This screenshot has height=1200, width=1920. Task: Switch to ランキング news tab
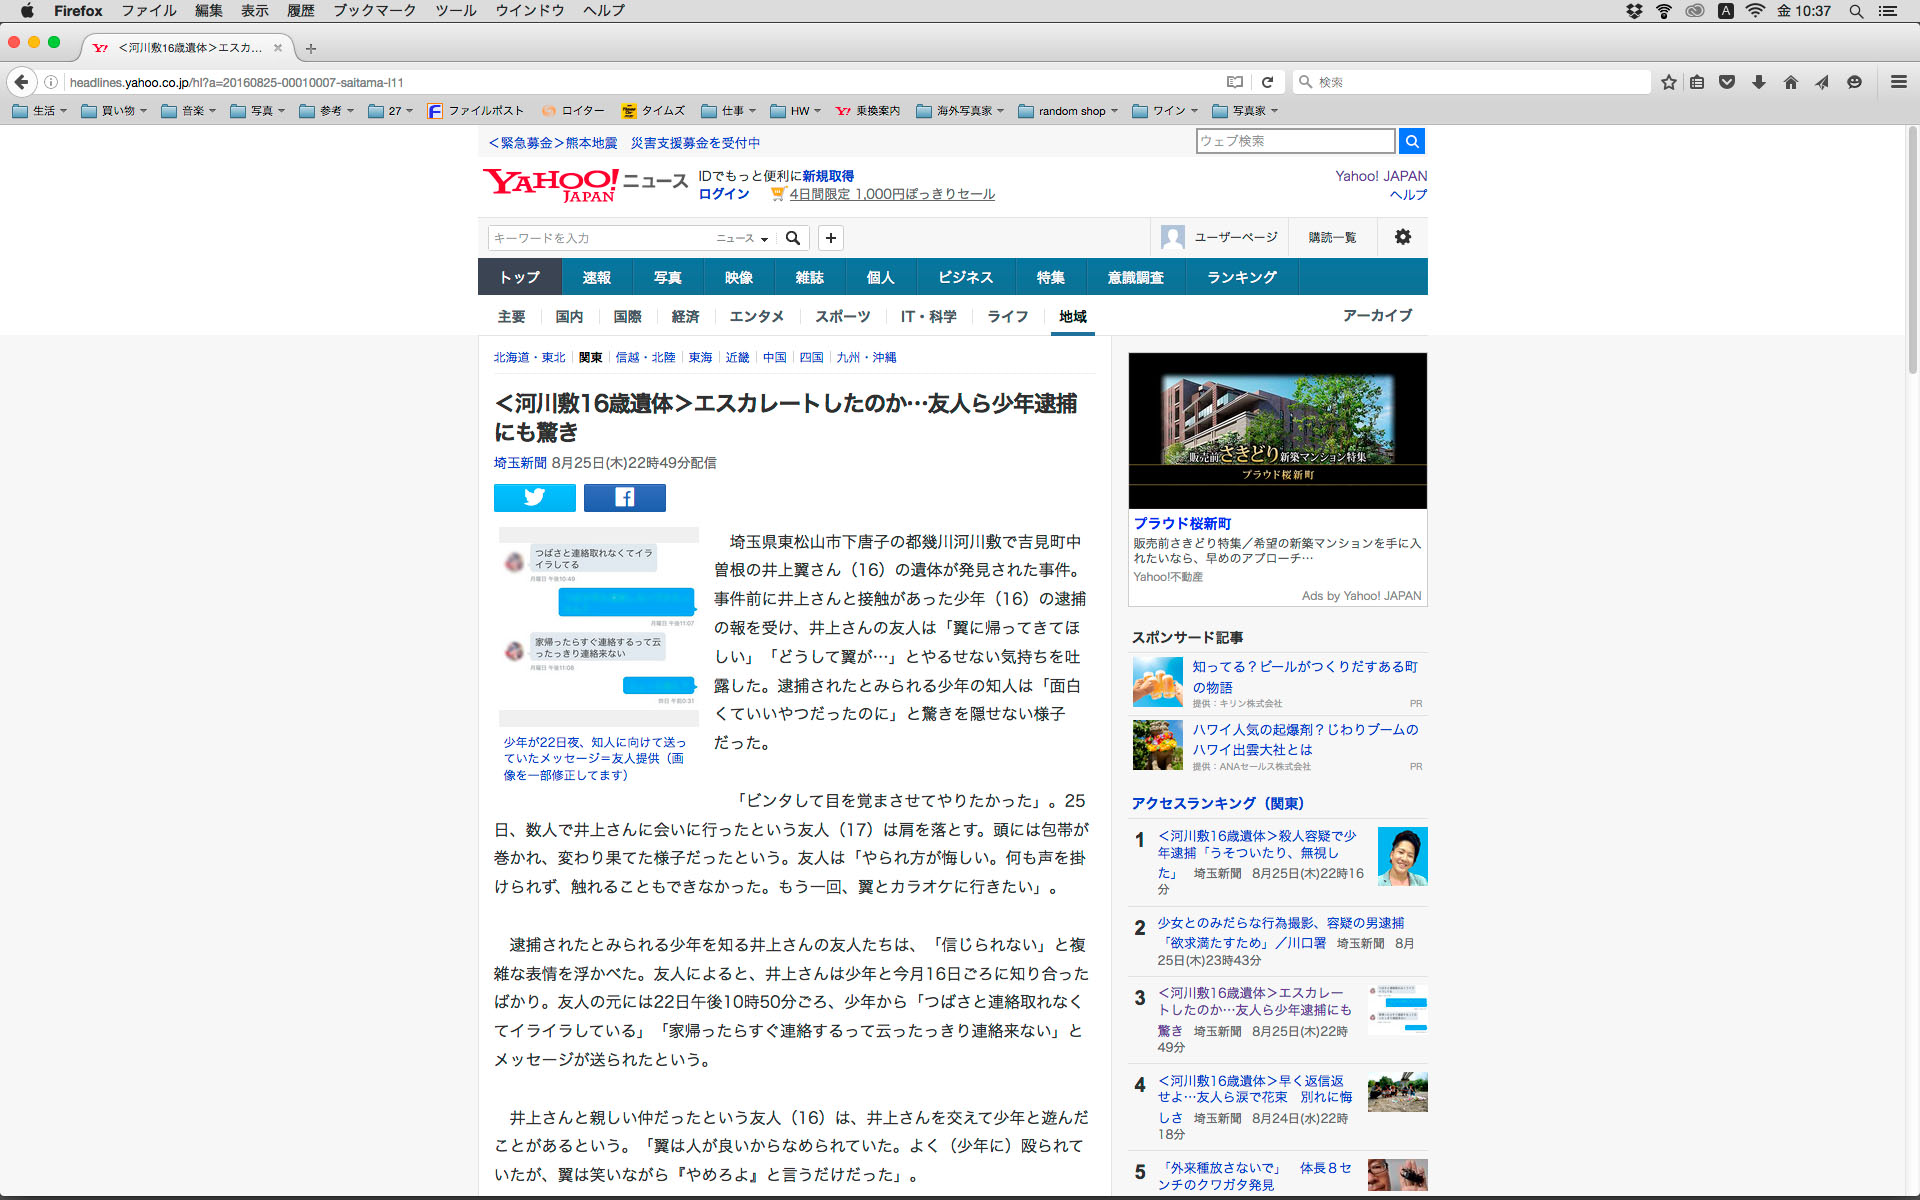(1241, 277)
